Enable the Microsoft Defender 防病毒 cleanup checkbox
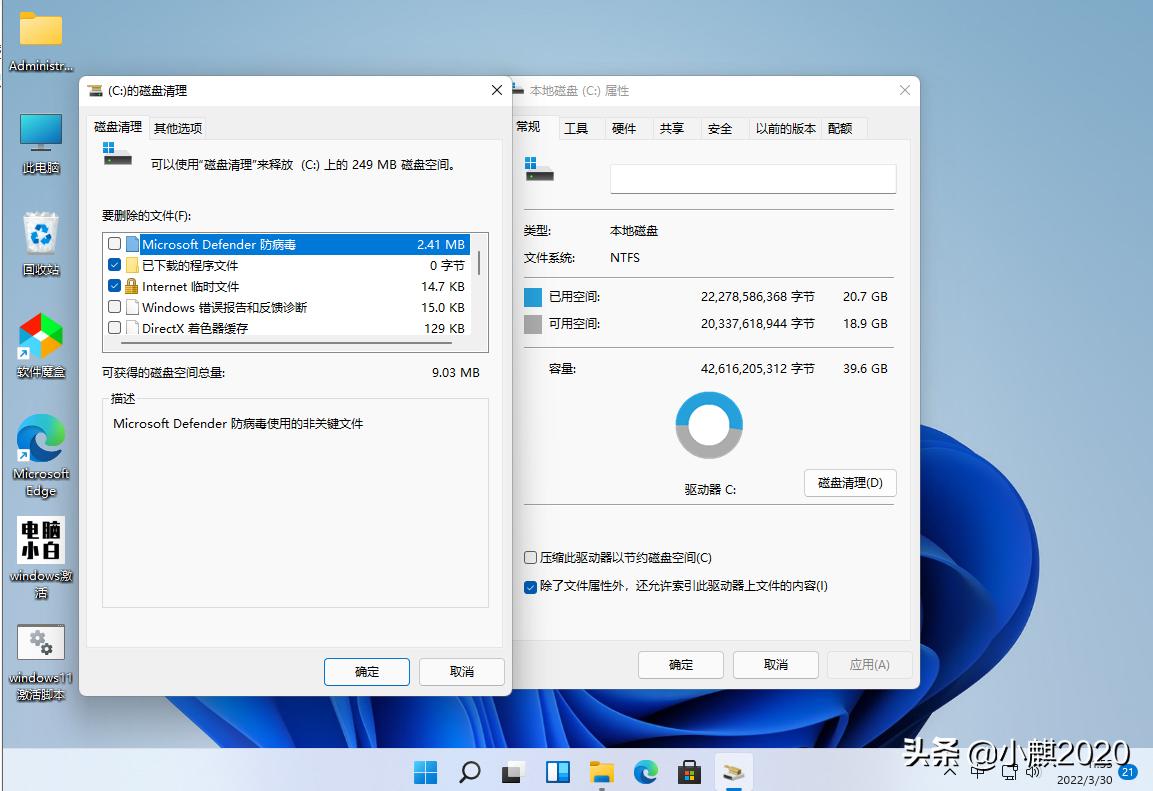1153x791 pixels. (113, 243)
